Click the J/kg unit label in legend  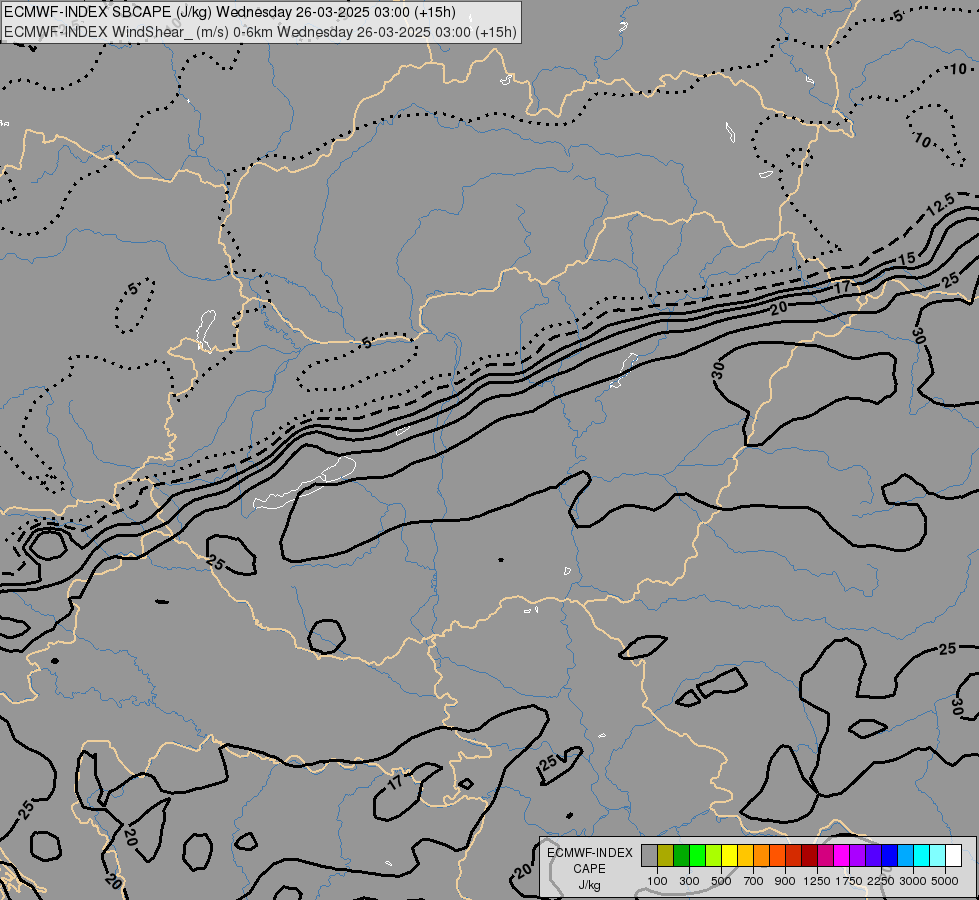click(x=589, y=886)
